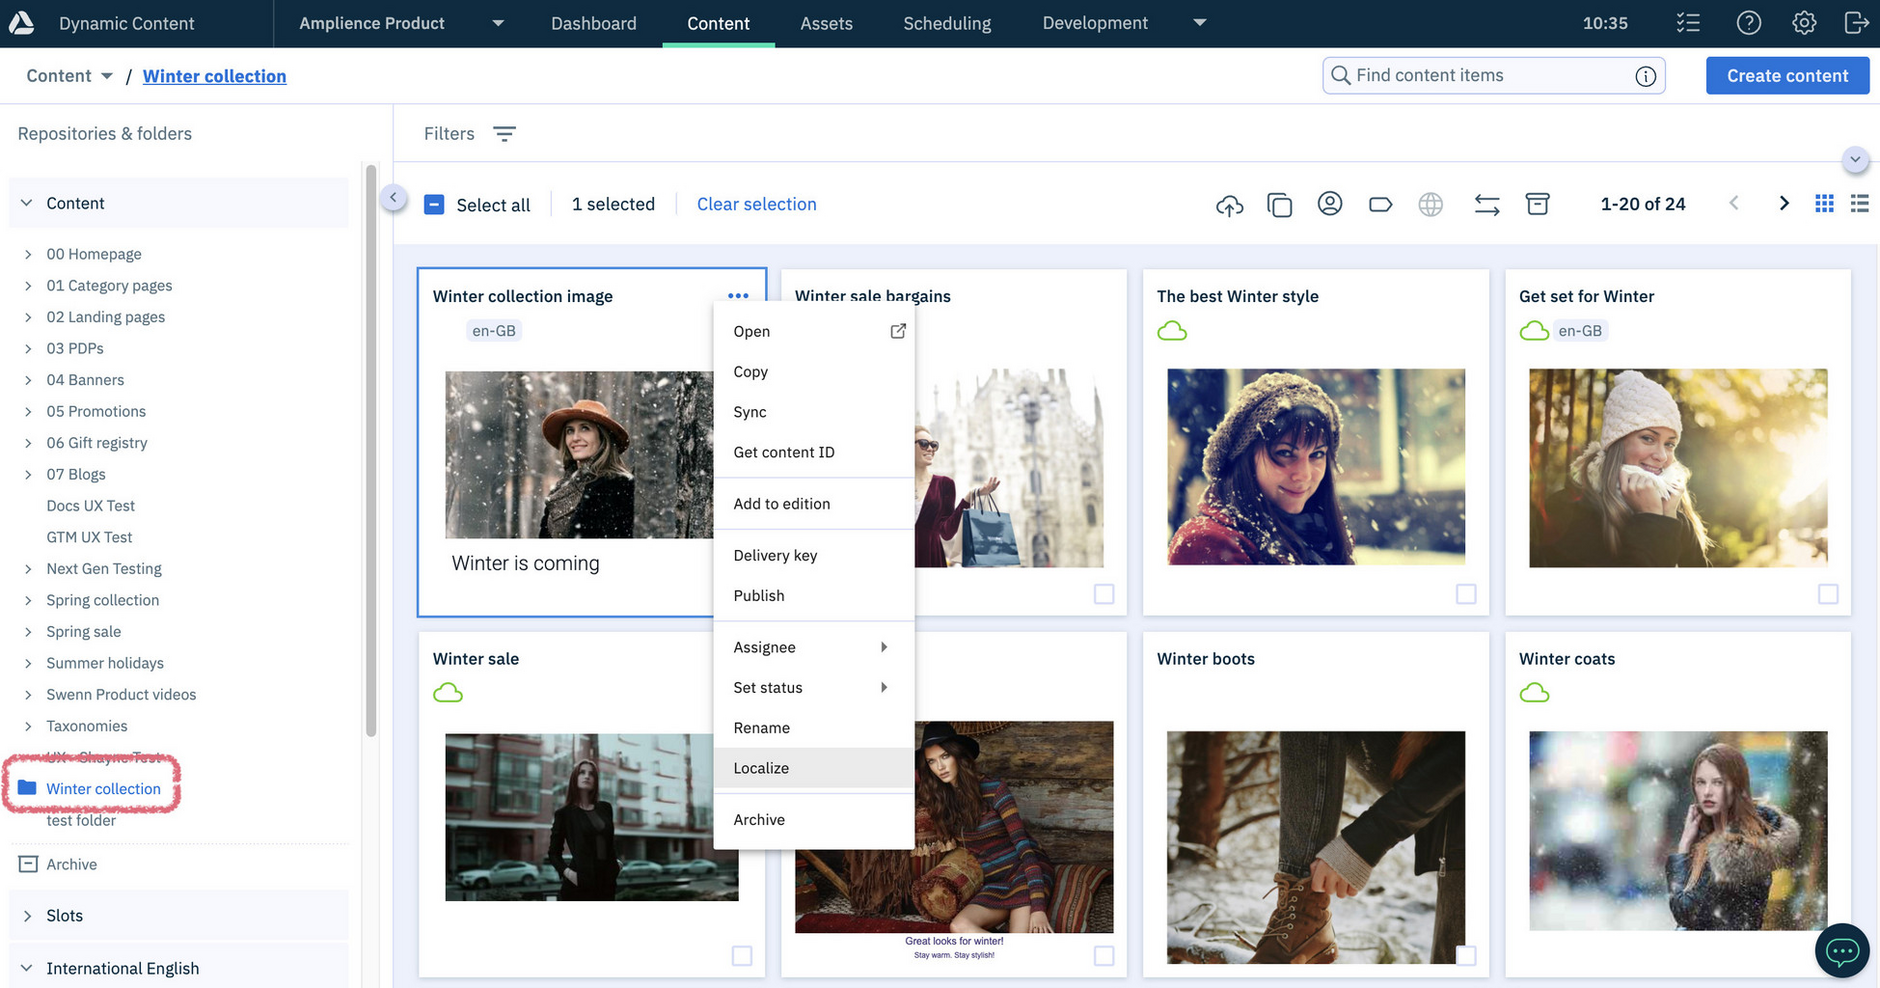Click the copy items toolbar icon
Viewport: 1880px width, 988px height.
click(1279, 205)
